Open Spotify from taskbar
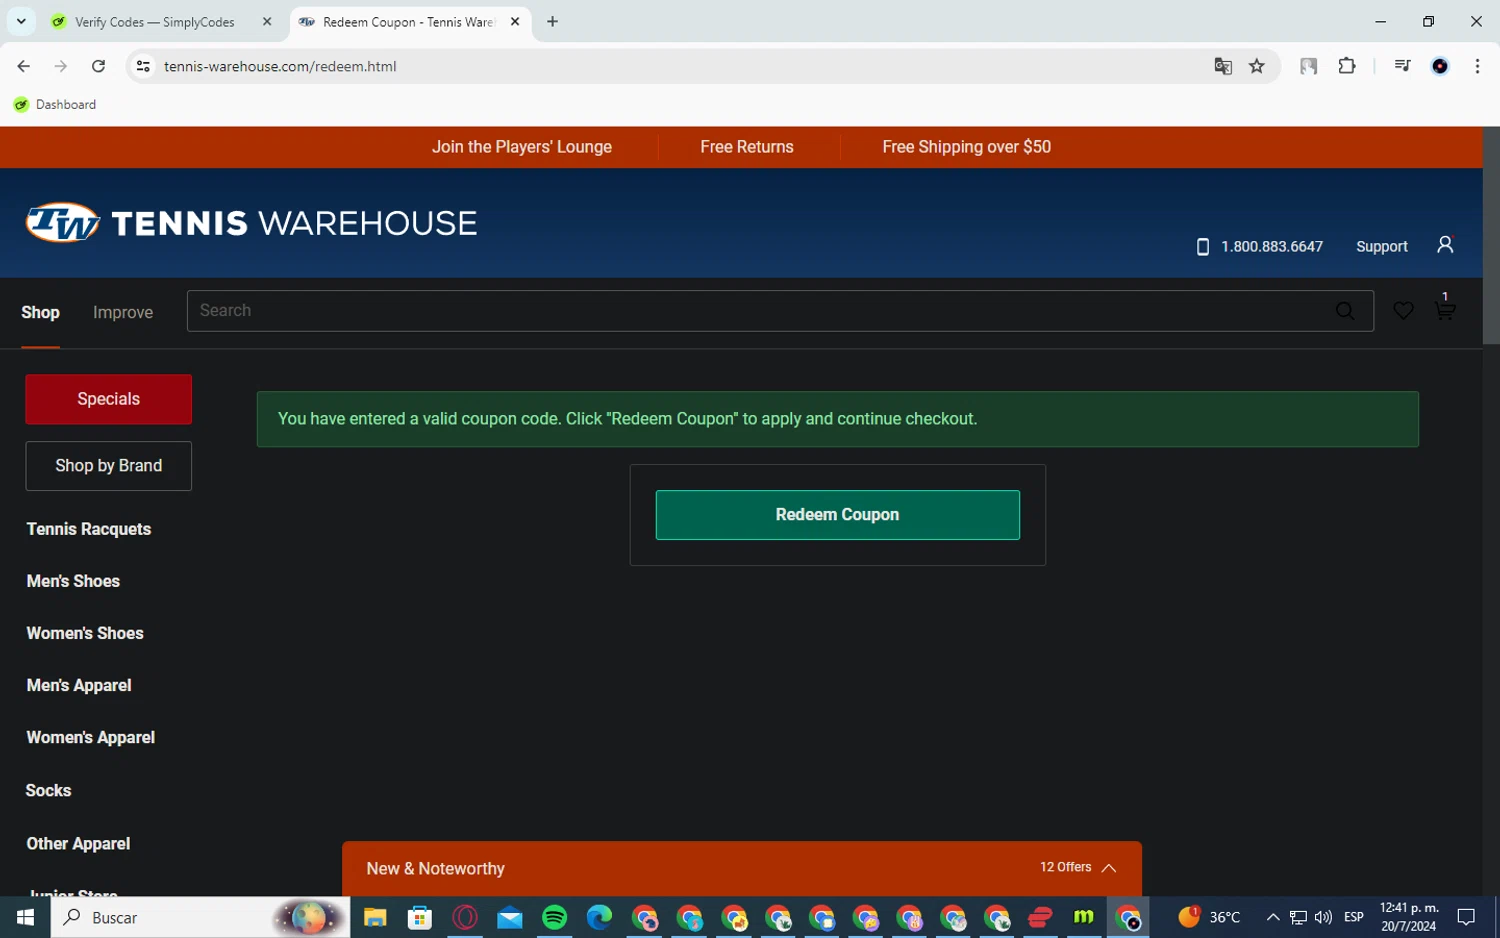This screenshot has width=1500, height=938. point(554,917)
